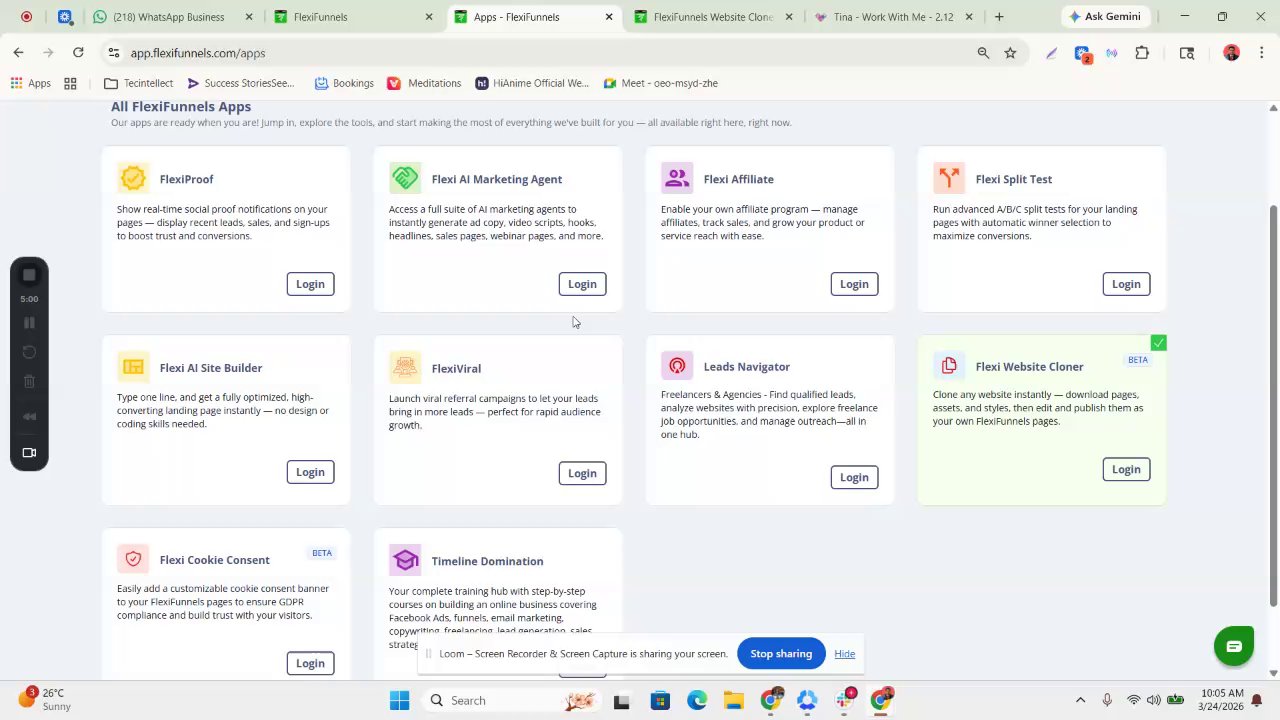The width and height of the screenshot is (1280, 720).
Task: Click the Flexi Cookie Consent shield icon
Action: 133,559
